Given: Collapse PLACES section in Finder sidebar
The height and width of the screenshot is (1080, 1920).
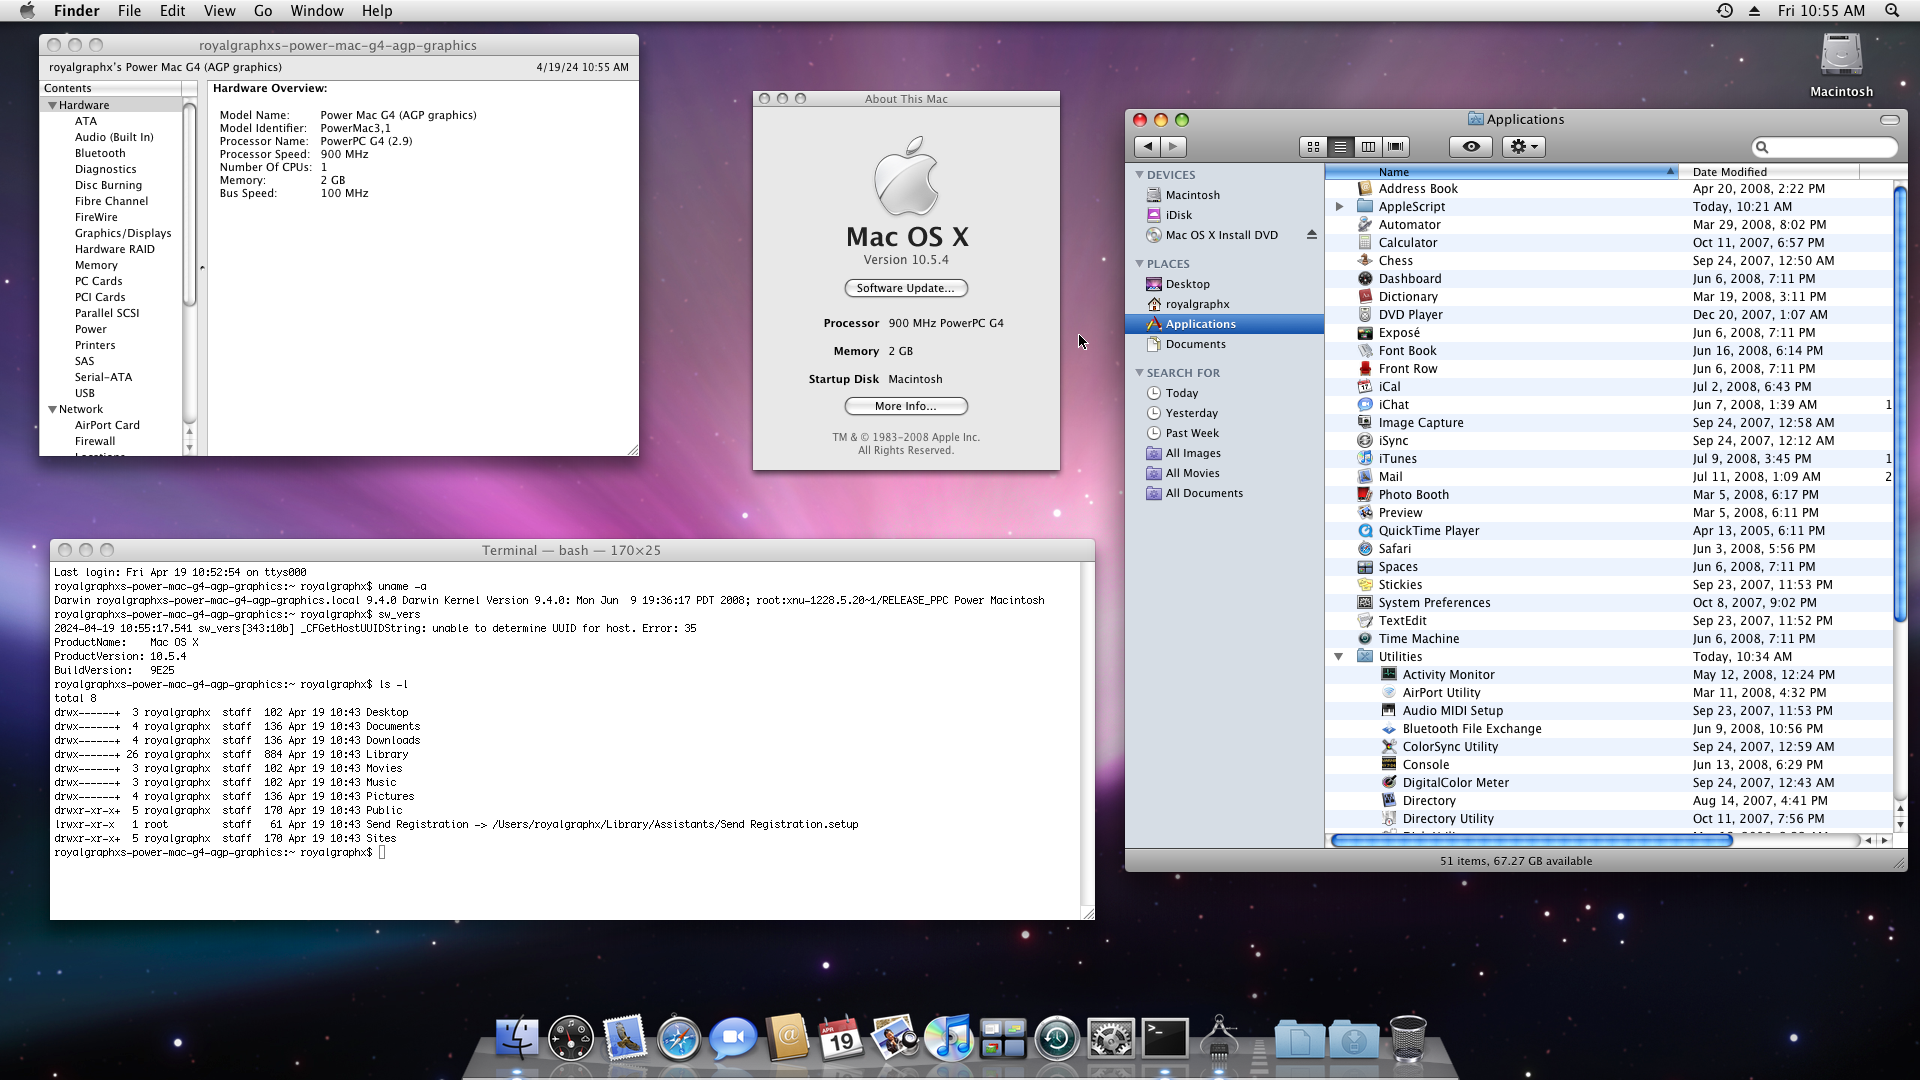Looking at the screenshot, I should pyautogui.click(x=1138, y=263).
